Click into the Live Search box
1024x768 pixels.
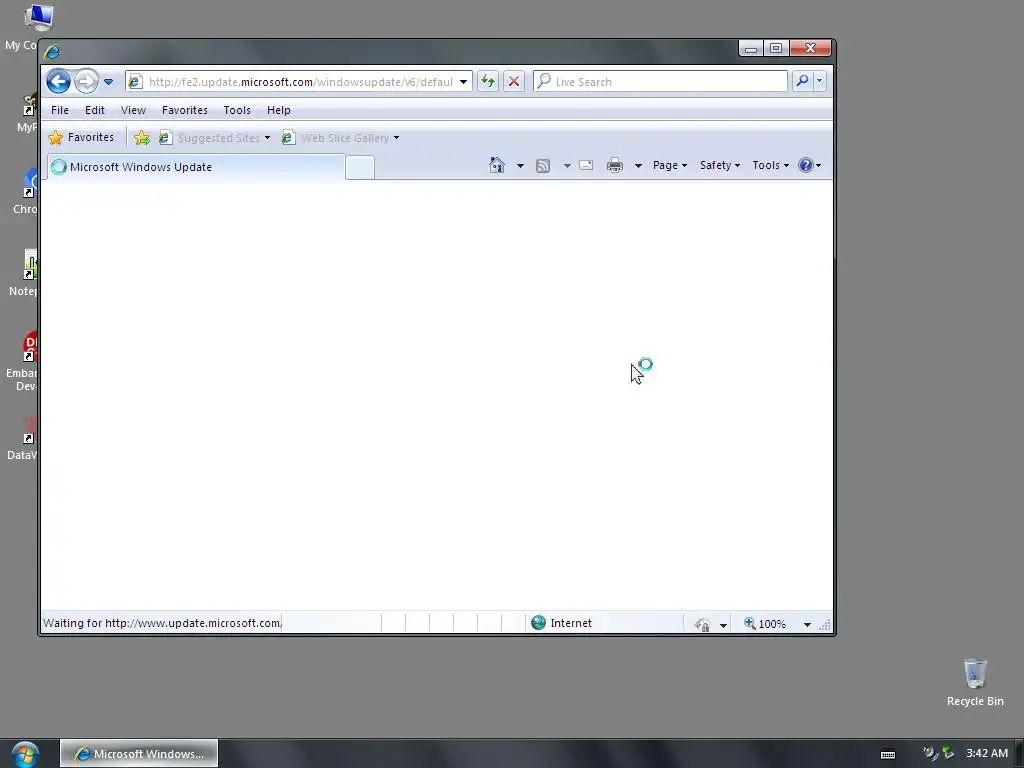coord(660,82)
